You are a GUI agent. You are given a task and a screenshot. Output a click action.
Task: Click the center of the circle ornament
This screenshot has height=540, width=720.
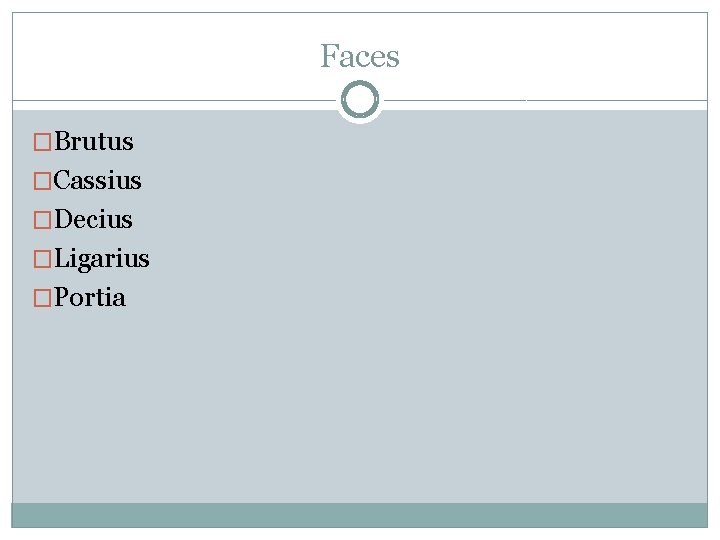pos(360,101)
